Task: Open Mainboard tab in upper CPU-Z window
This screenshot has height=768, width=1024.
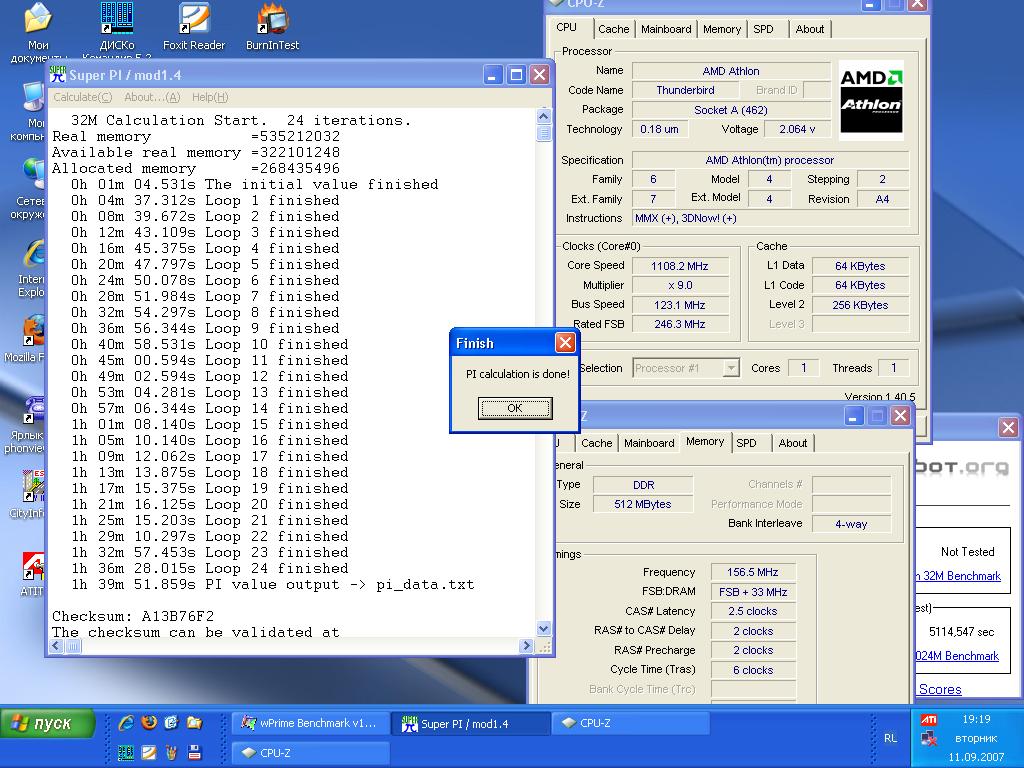Action: (x=665, y=29)
